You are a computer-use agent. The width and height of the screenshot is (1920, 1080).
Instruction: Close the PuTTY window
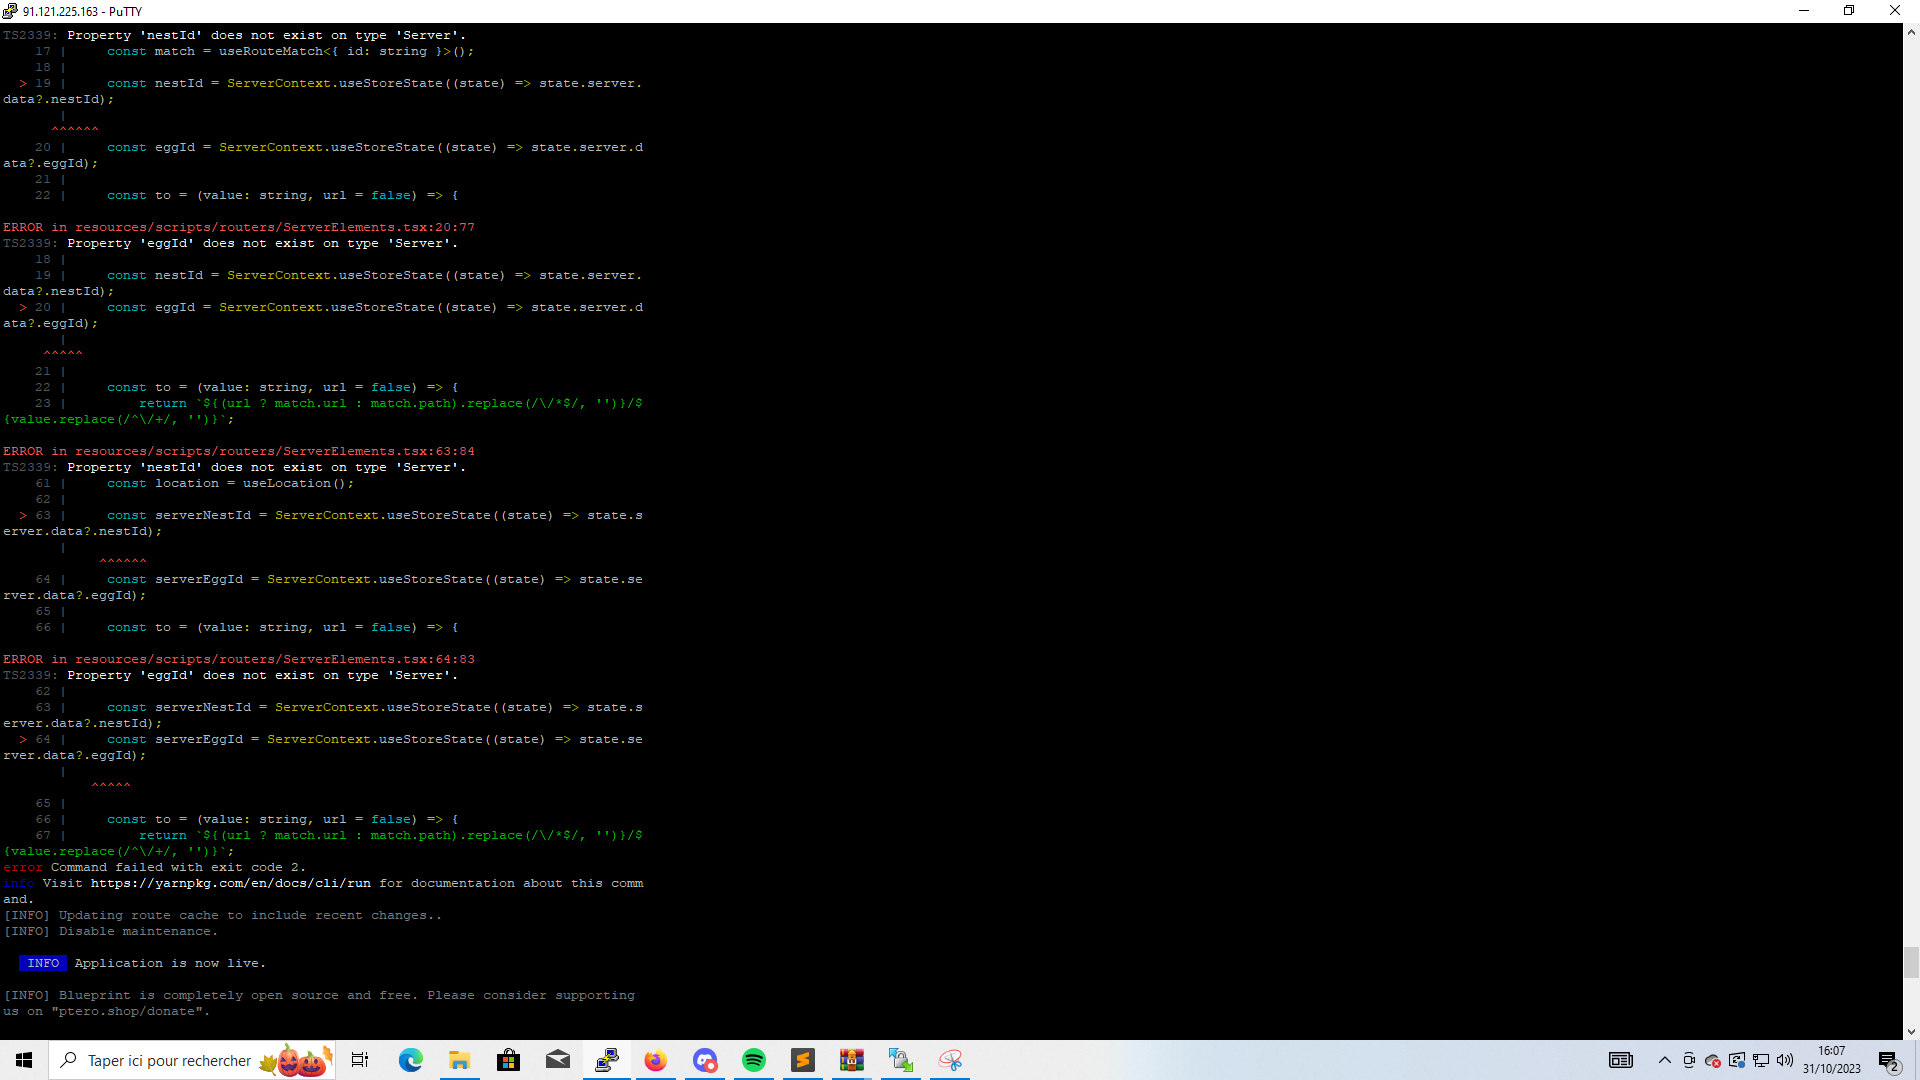tap(1895, 11)
